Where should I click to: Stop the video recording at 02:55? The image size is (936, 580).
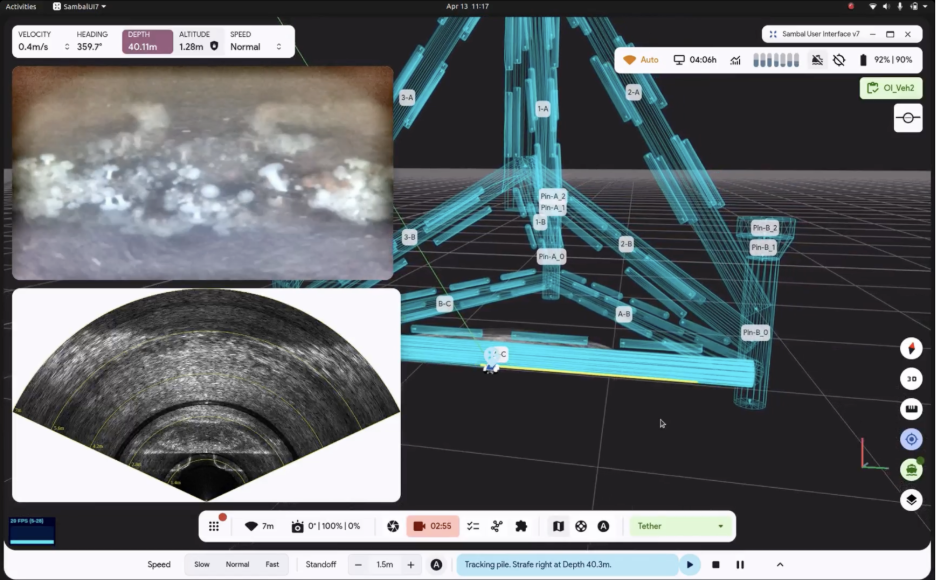click(x=433, y=526)
